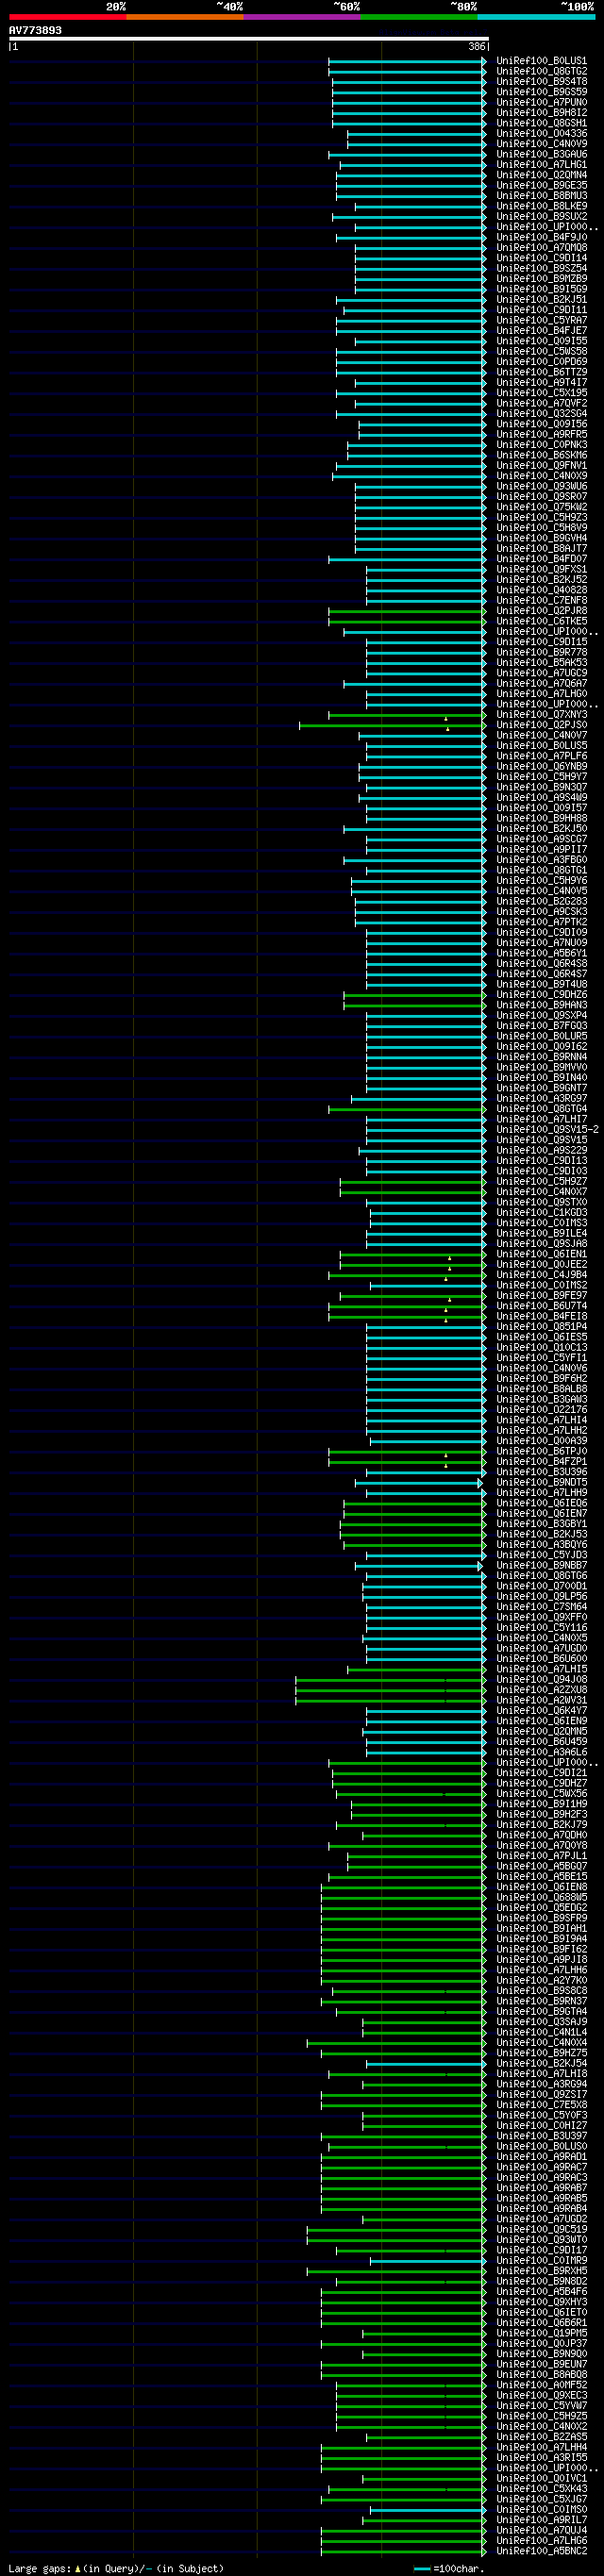Click the label UniRef100_A3FBG0

542,860
